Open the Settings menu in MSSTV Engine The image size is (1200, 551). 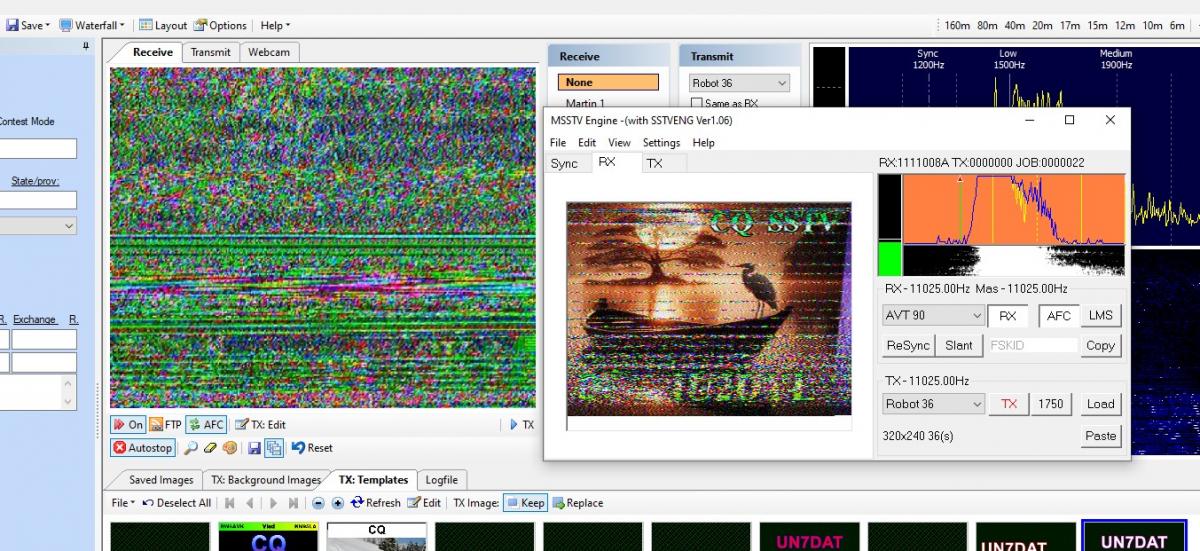[x=661, y=143]
